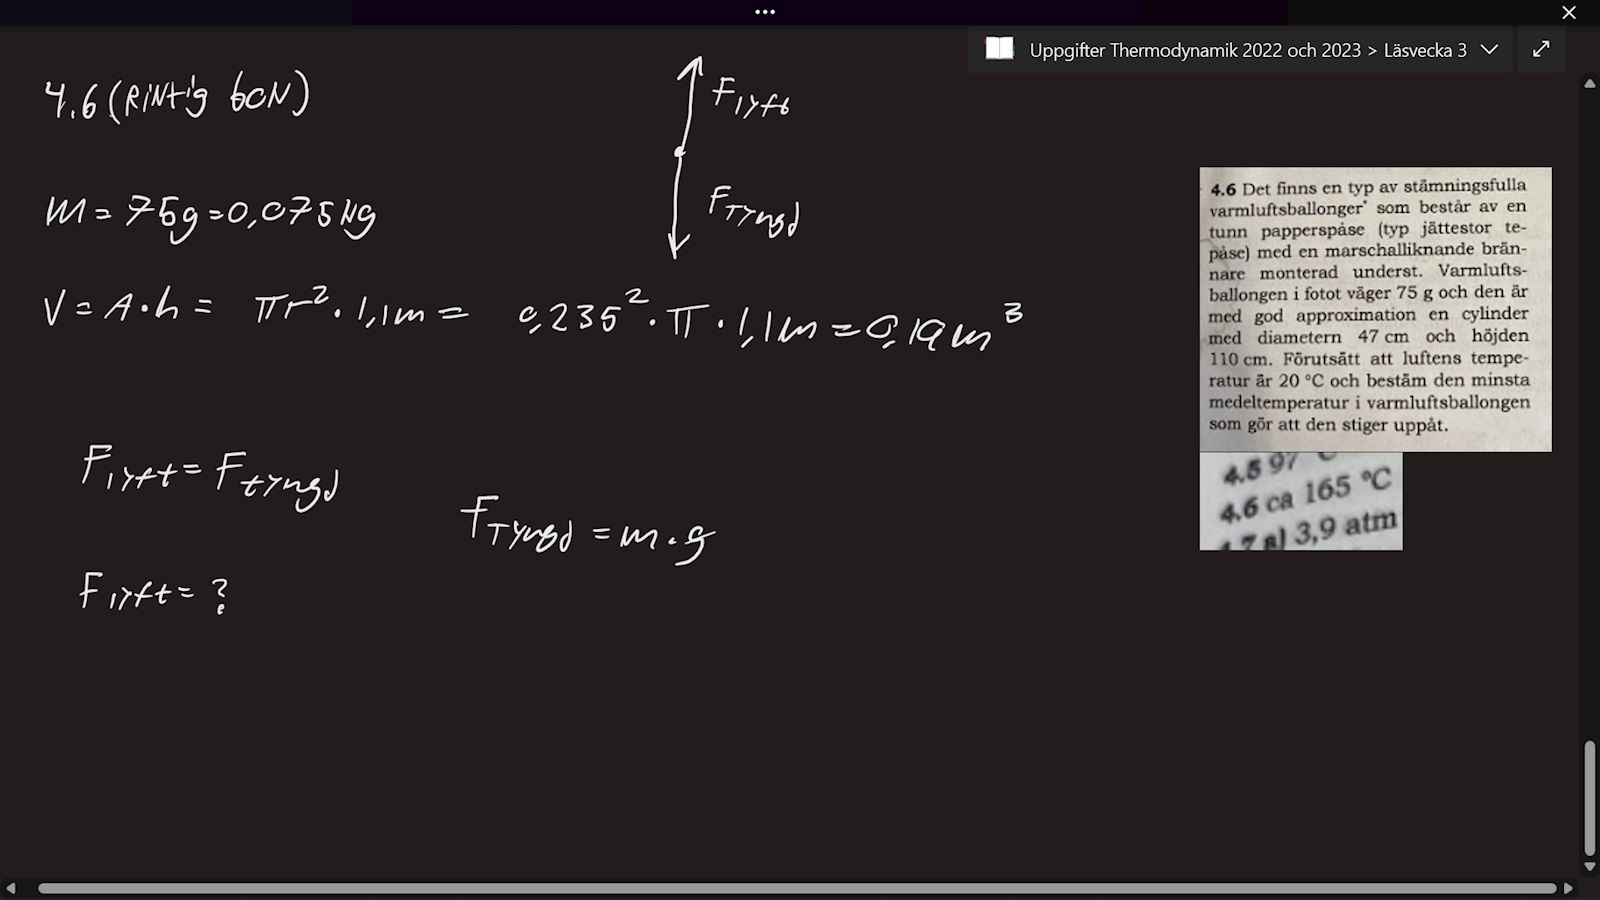The width and height of the screenshot is (1600, 900).
Task: Click the vertical scrollbar down arrow
Action: [x=1589, y=866]
